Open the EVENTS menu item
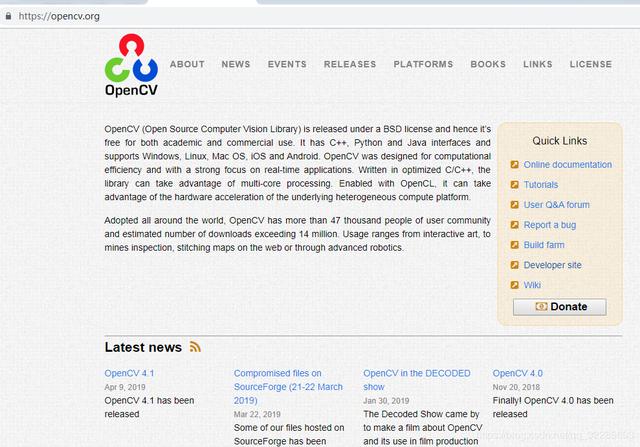This screenshot has height=447, width=640. click(x=287, y=64)
